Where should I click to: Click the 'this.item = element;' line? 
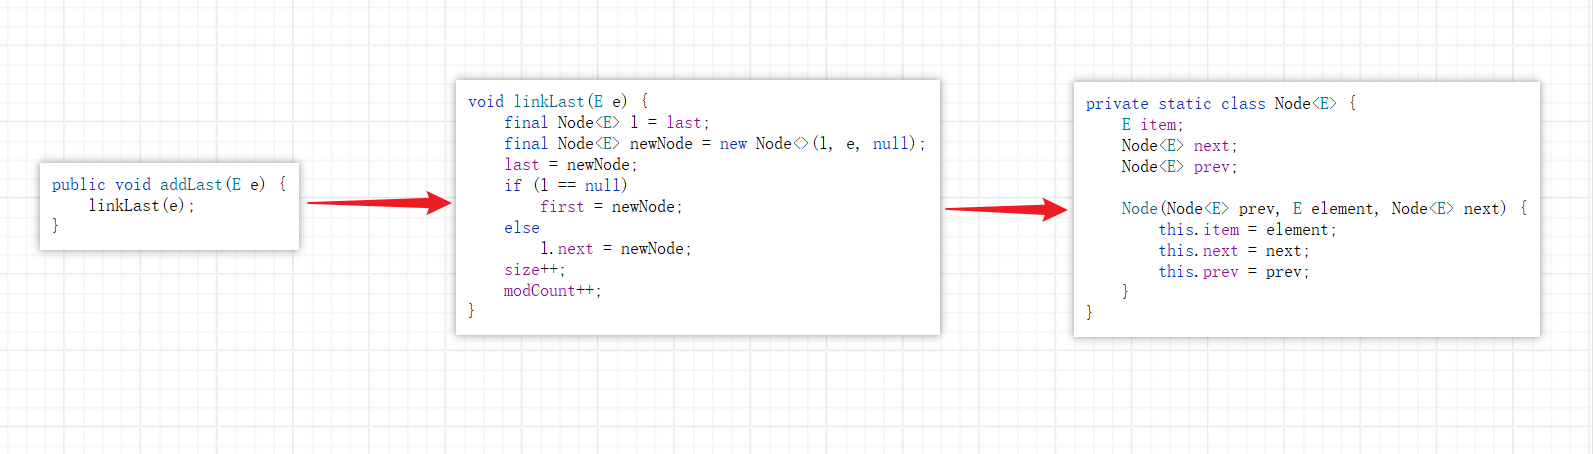(1247, 229)
